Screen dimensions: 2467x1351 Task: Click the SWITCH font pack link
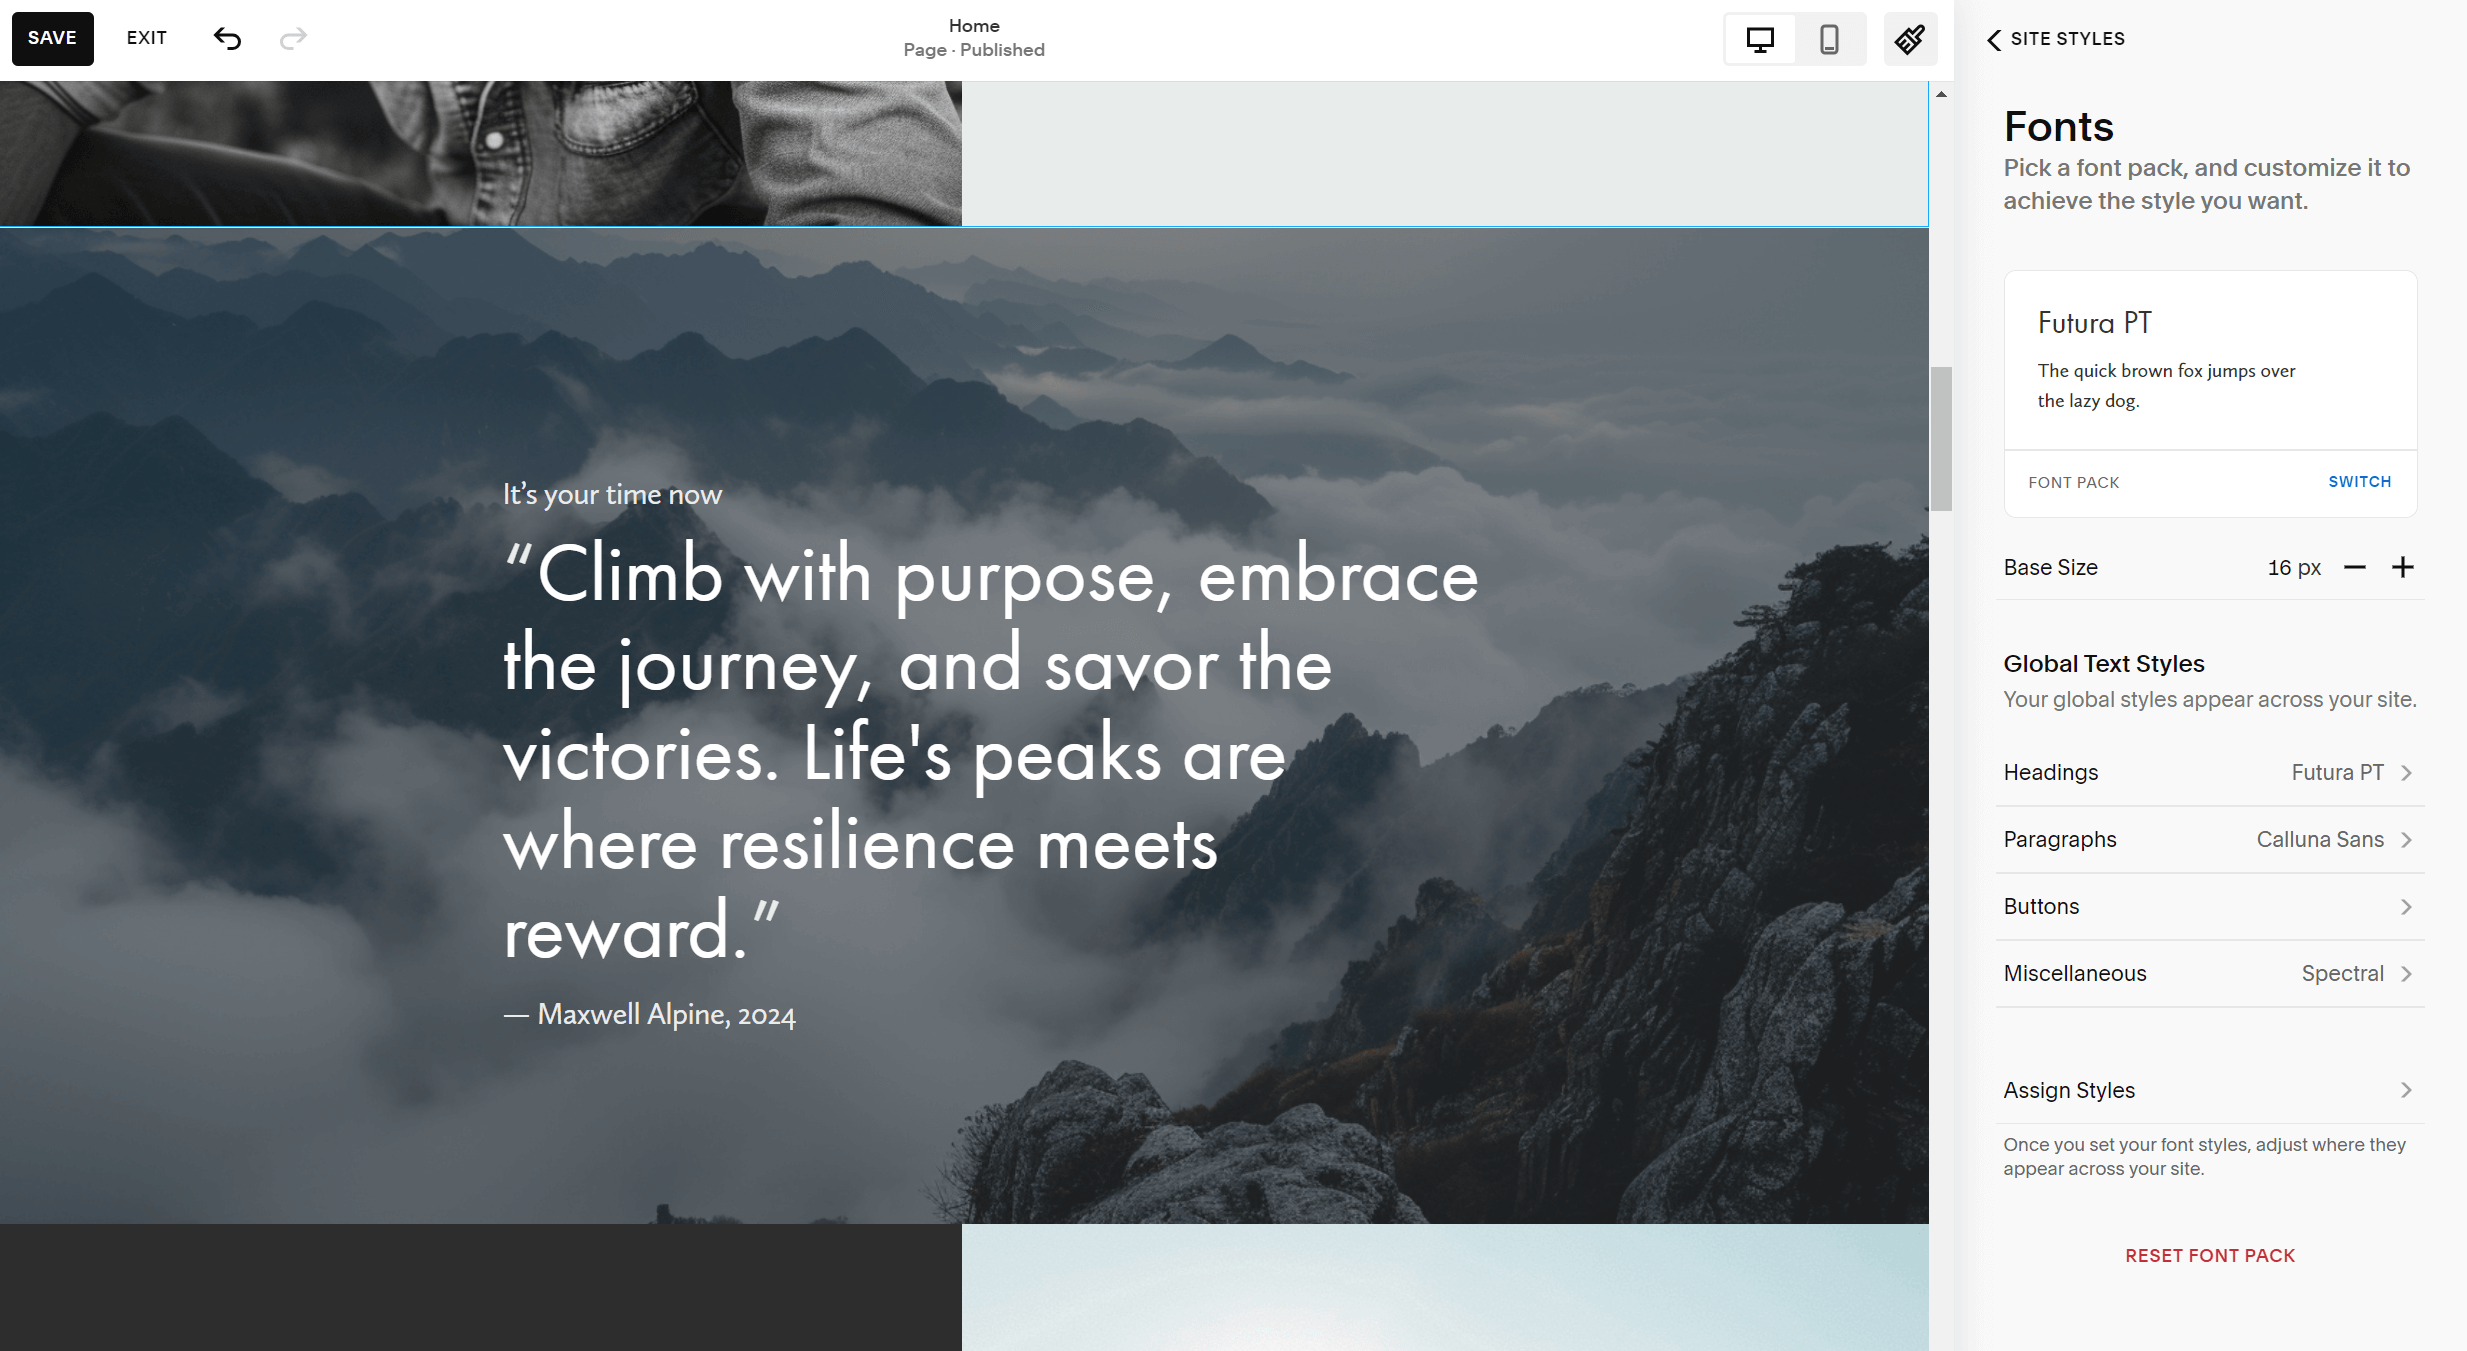point(2360,482)
